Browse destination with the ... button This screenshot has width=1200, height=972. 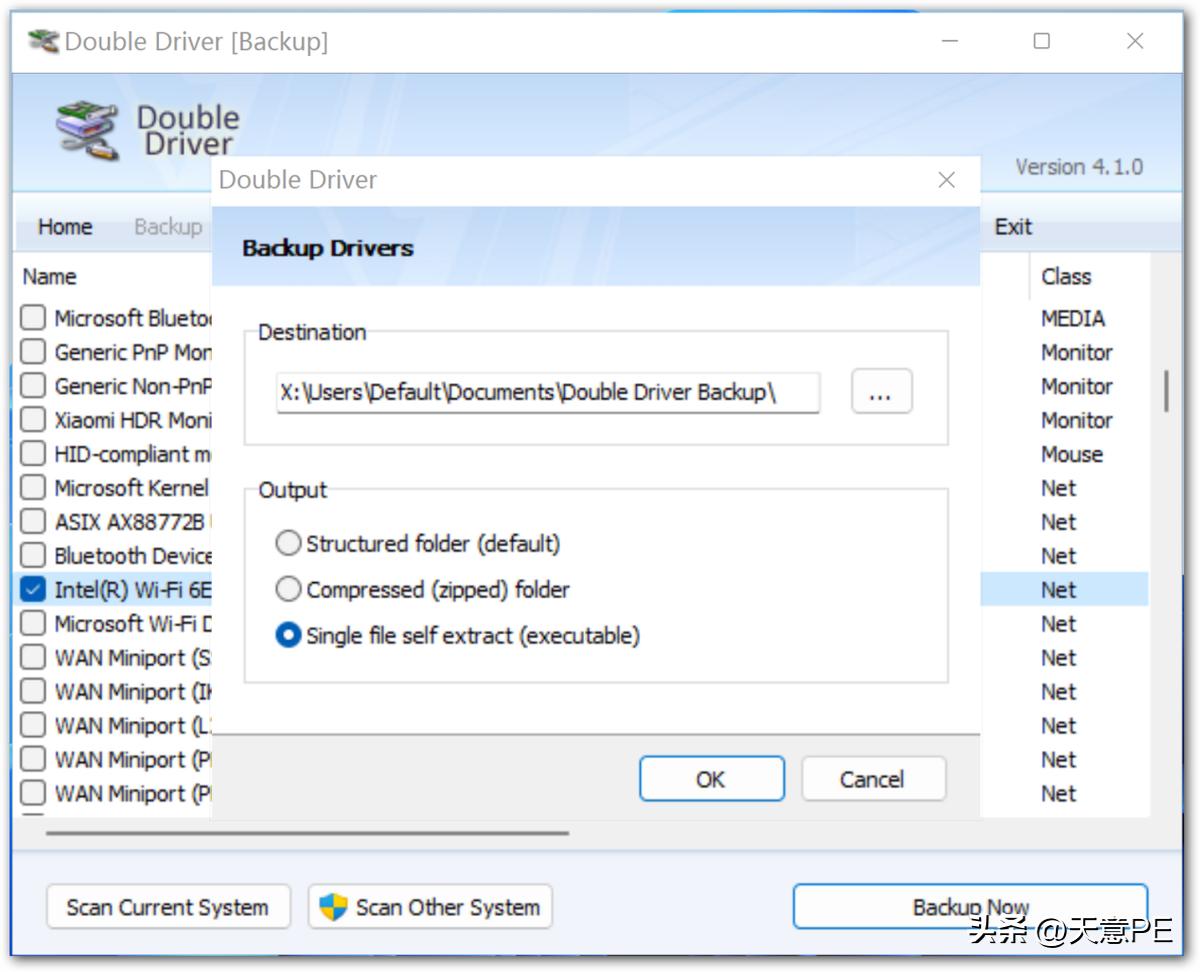881,392
